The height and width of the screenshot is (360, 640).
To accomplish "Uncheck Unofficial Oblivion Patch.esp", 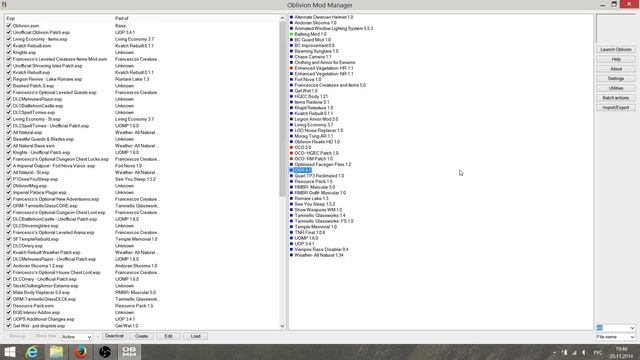I will point(9,32).
